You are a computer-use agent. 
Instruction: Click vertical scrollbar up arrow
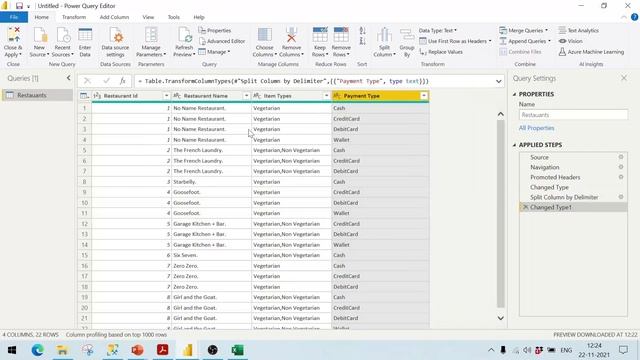[x=500, y=114]
